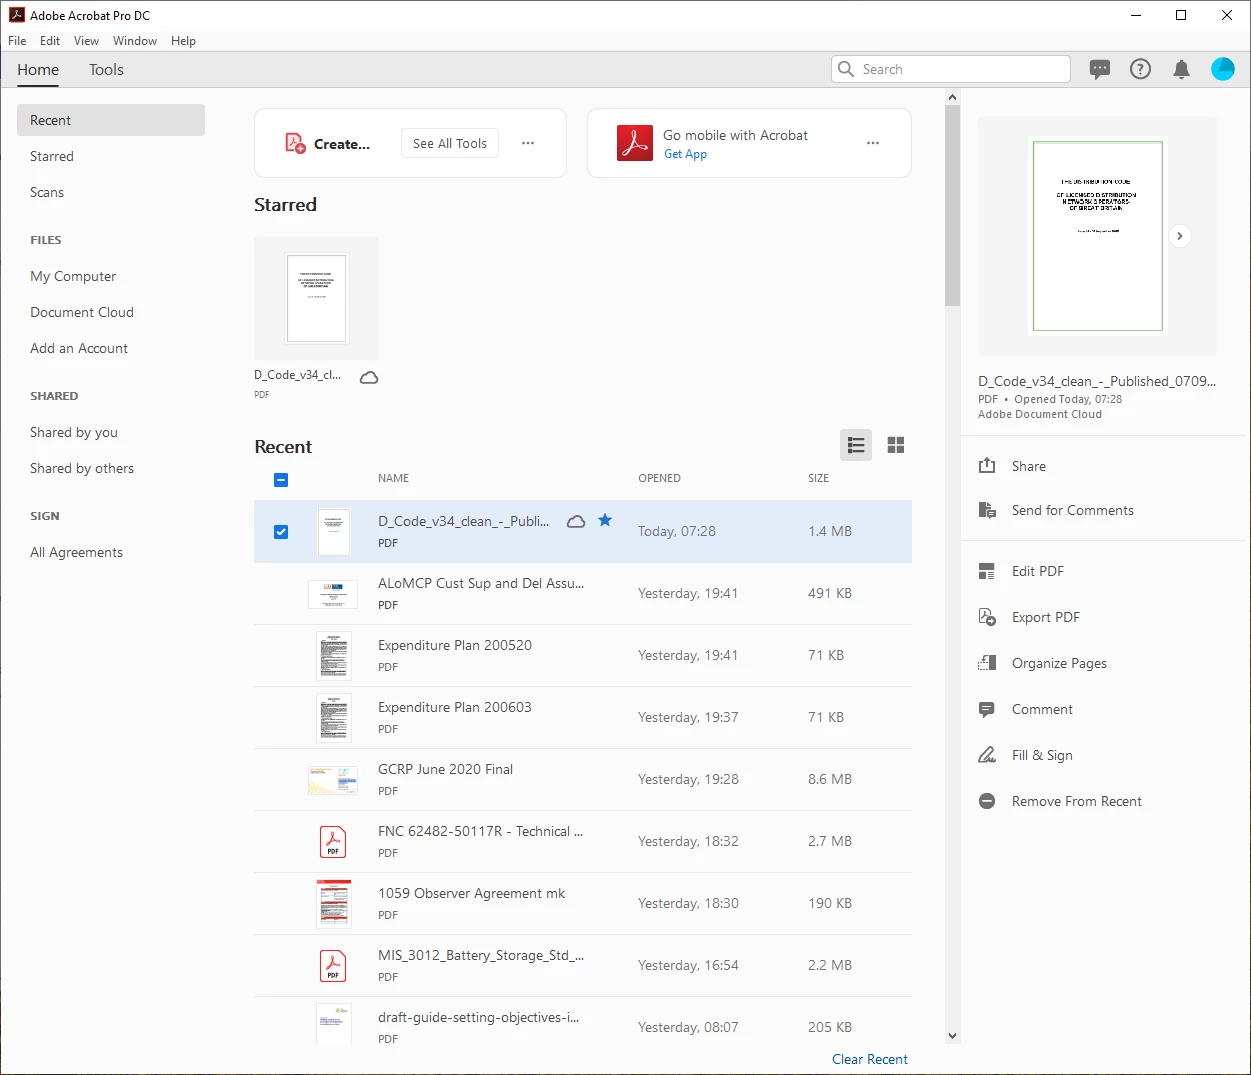
Task: Click the Comment tool icon
Action: tap(987, 709)
